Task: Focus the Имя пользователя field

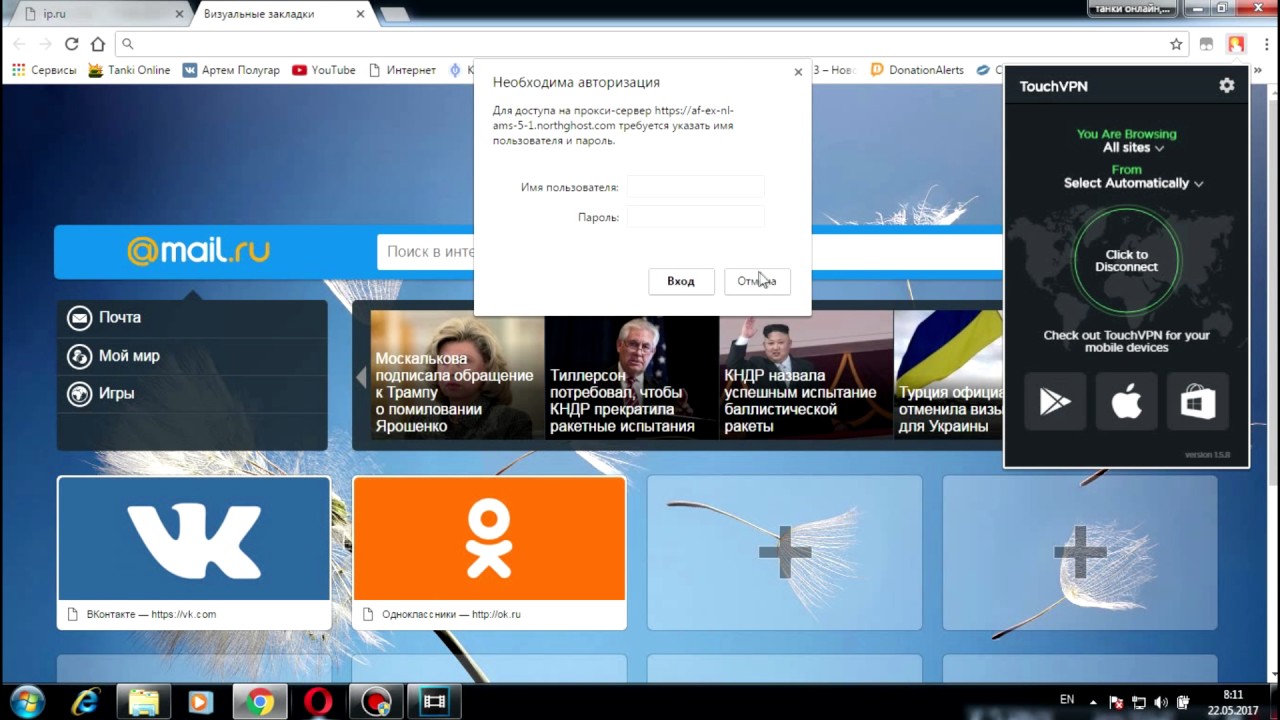Action: [695, 187]
